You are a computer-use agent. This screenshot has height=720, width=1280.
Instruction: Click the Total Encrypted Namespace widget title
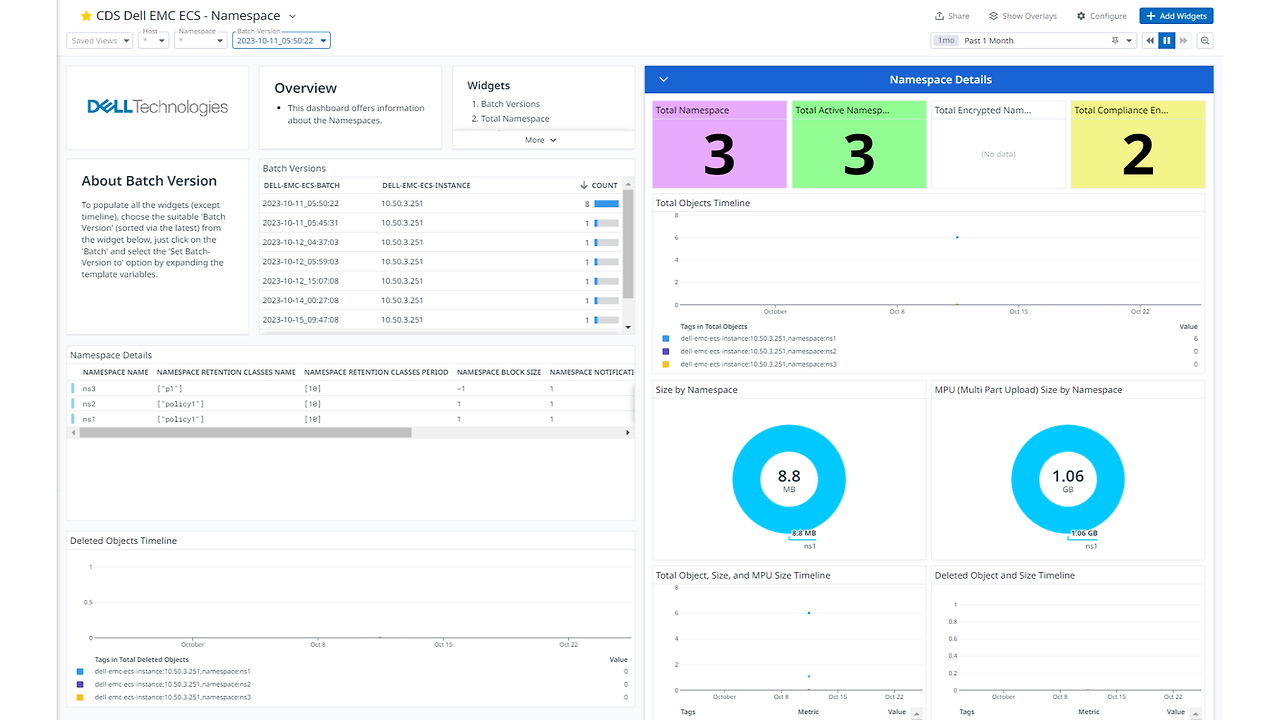[983, 110]
